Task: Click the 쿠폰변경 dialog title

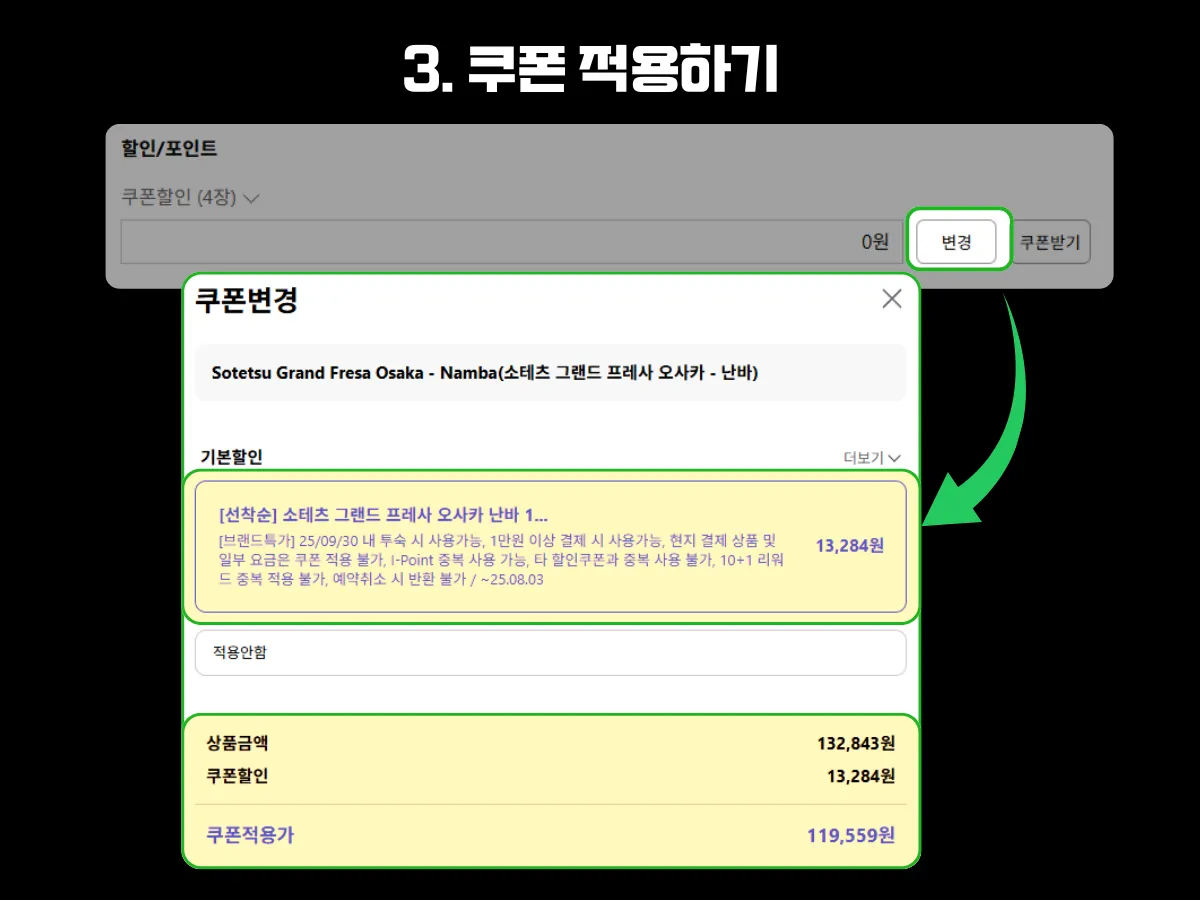Action: point(246,300)
